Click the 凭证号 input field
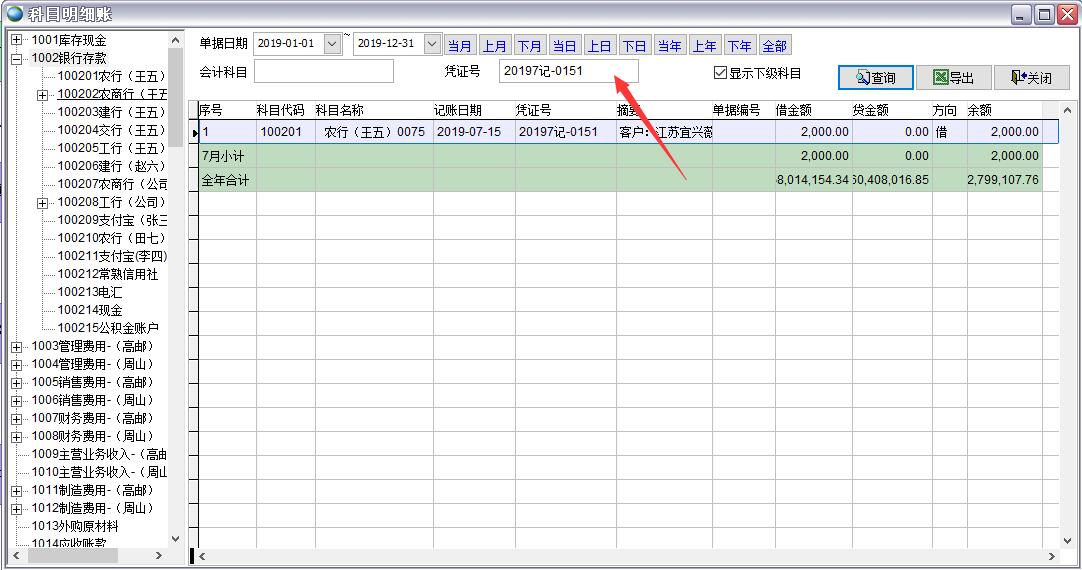 pyautogui.click(x=568, y=71)
